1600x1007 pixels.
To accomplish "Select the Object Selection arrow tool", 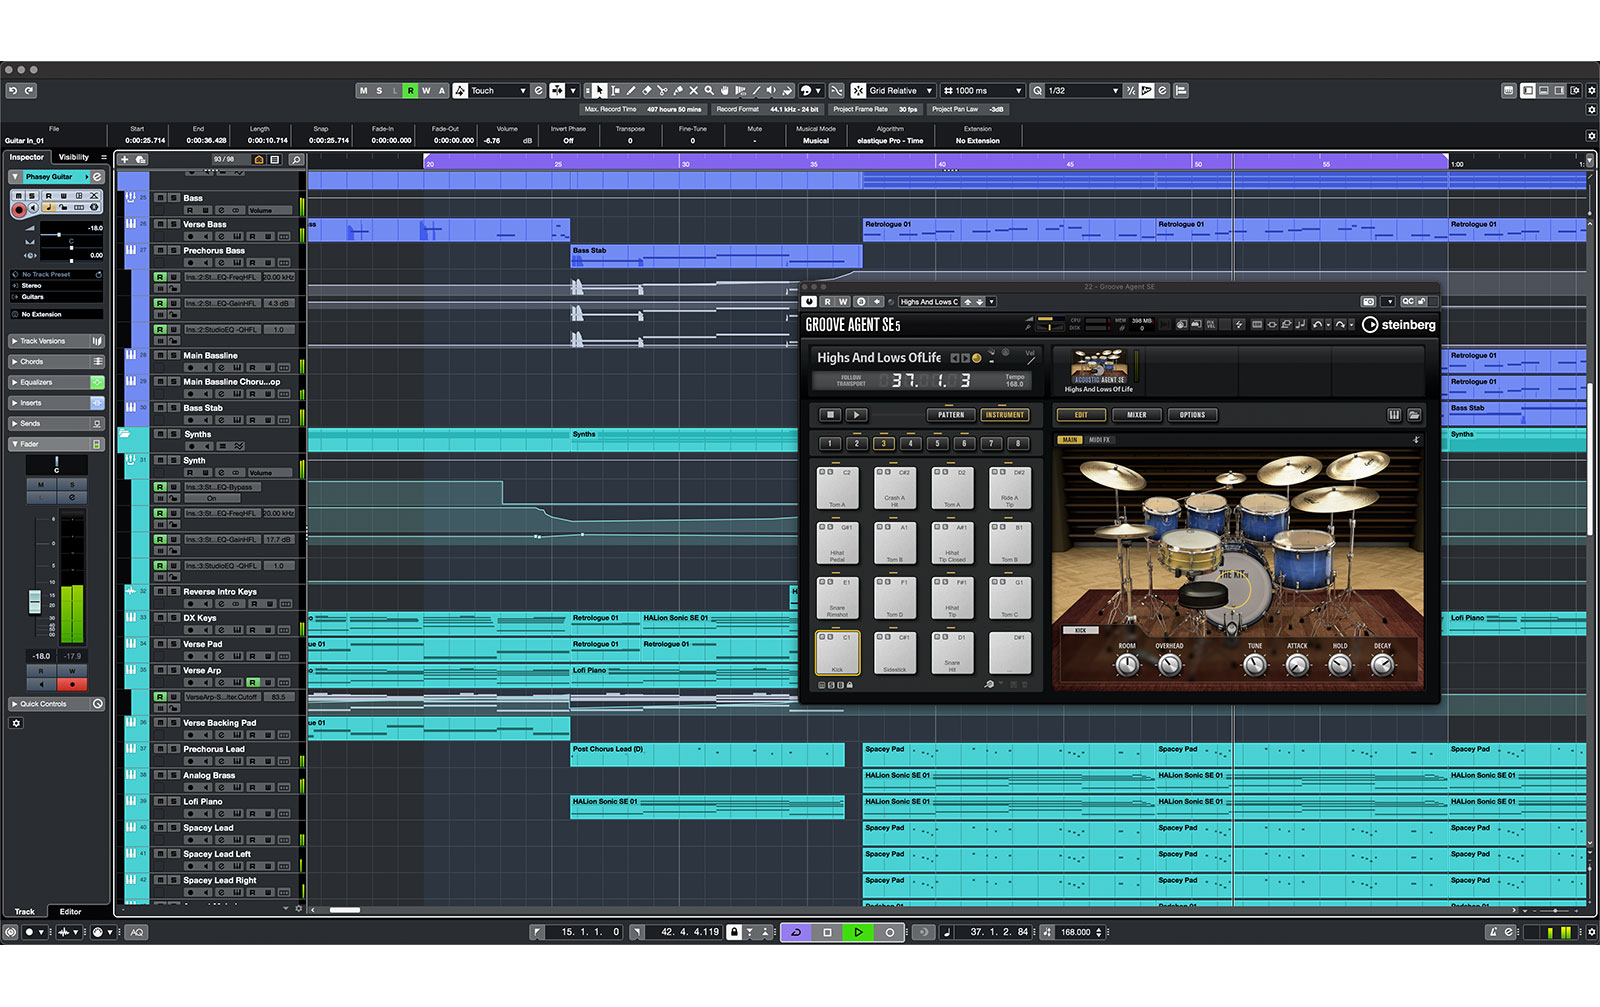I will click(599, 90).
